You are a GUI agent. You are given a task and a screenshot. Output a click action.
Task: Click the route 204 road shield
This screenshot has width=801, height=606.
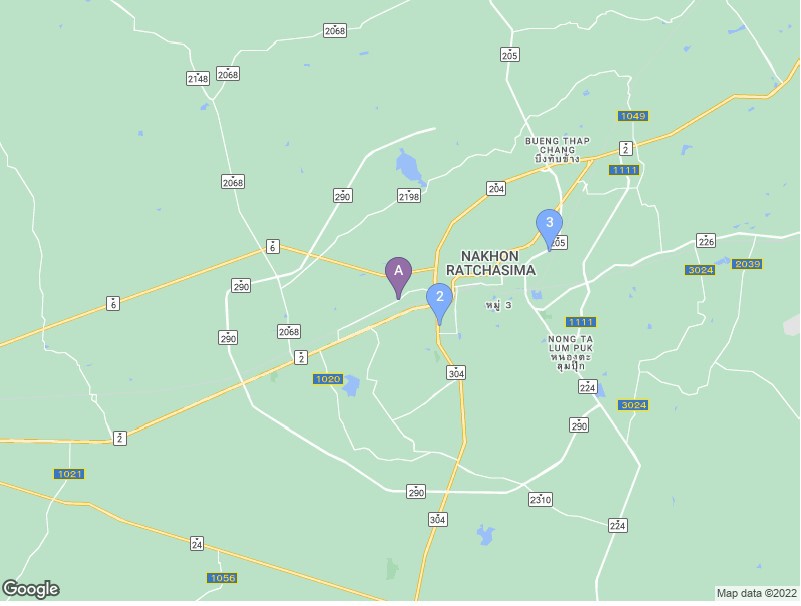point(496,188)
